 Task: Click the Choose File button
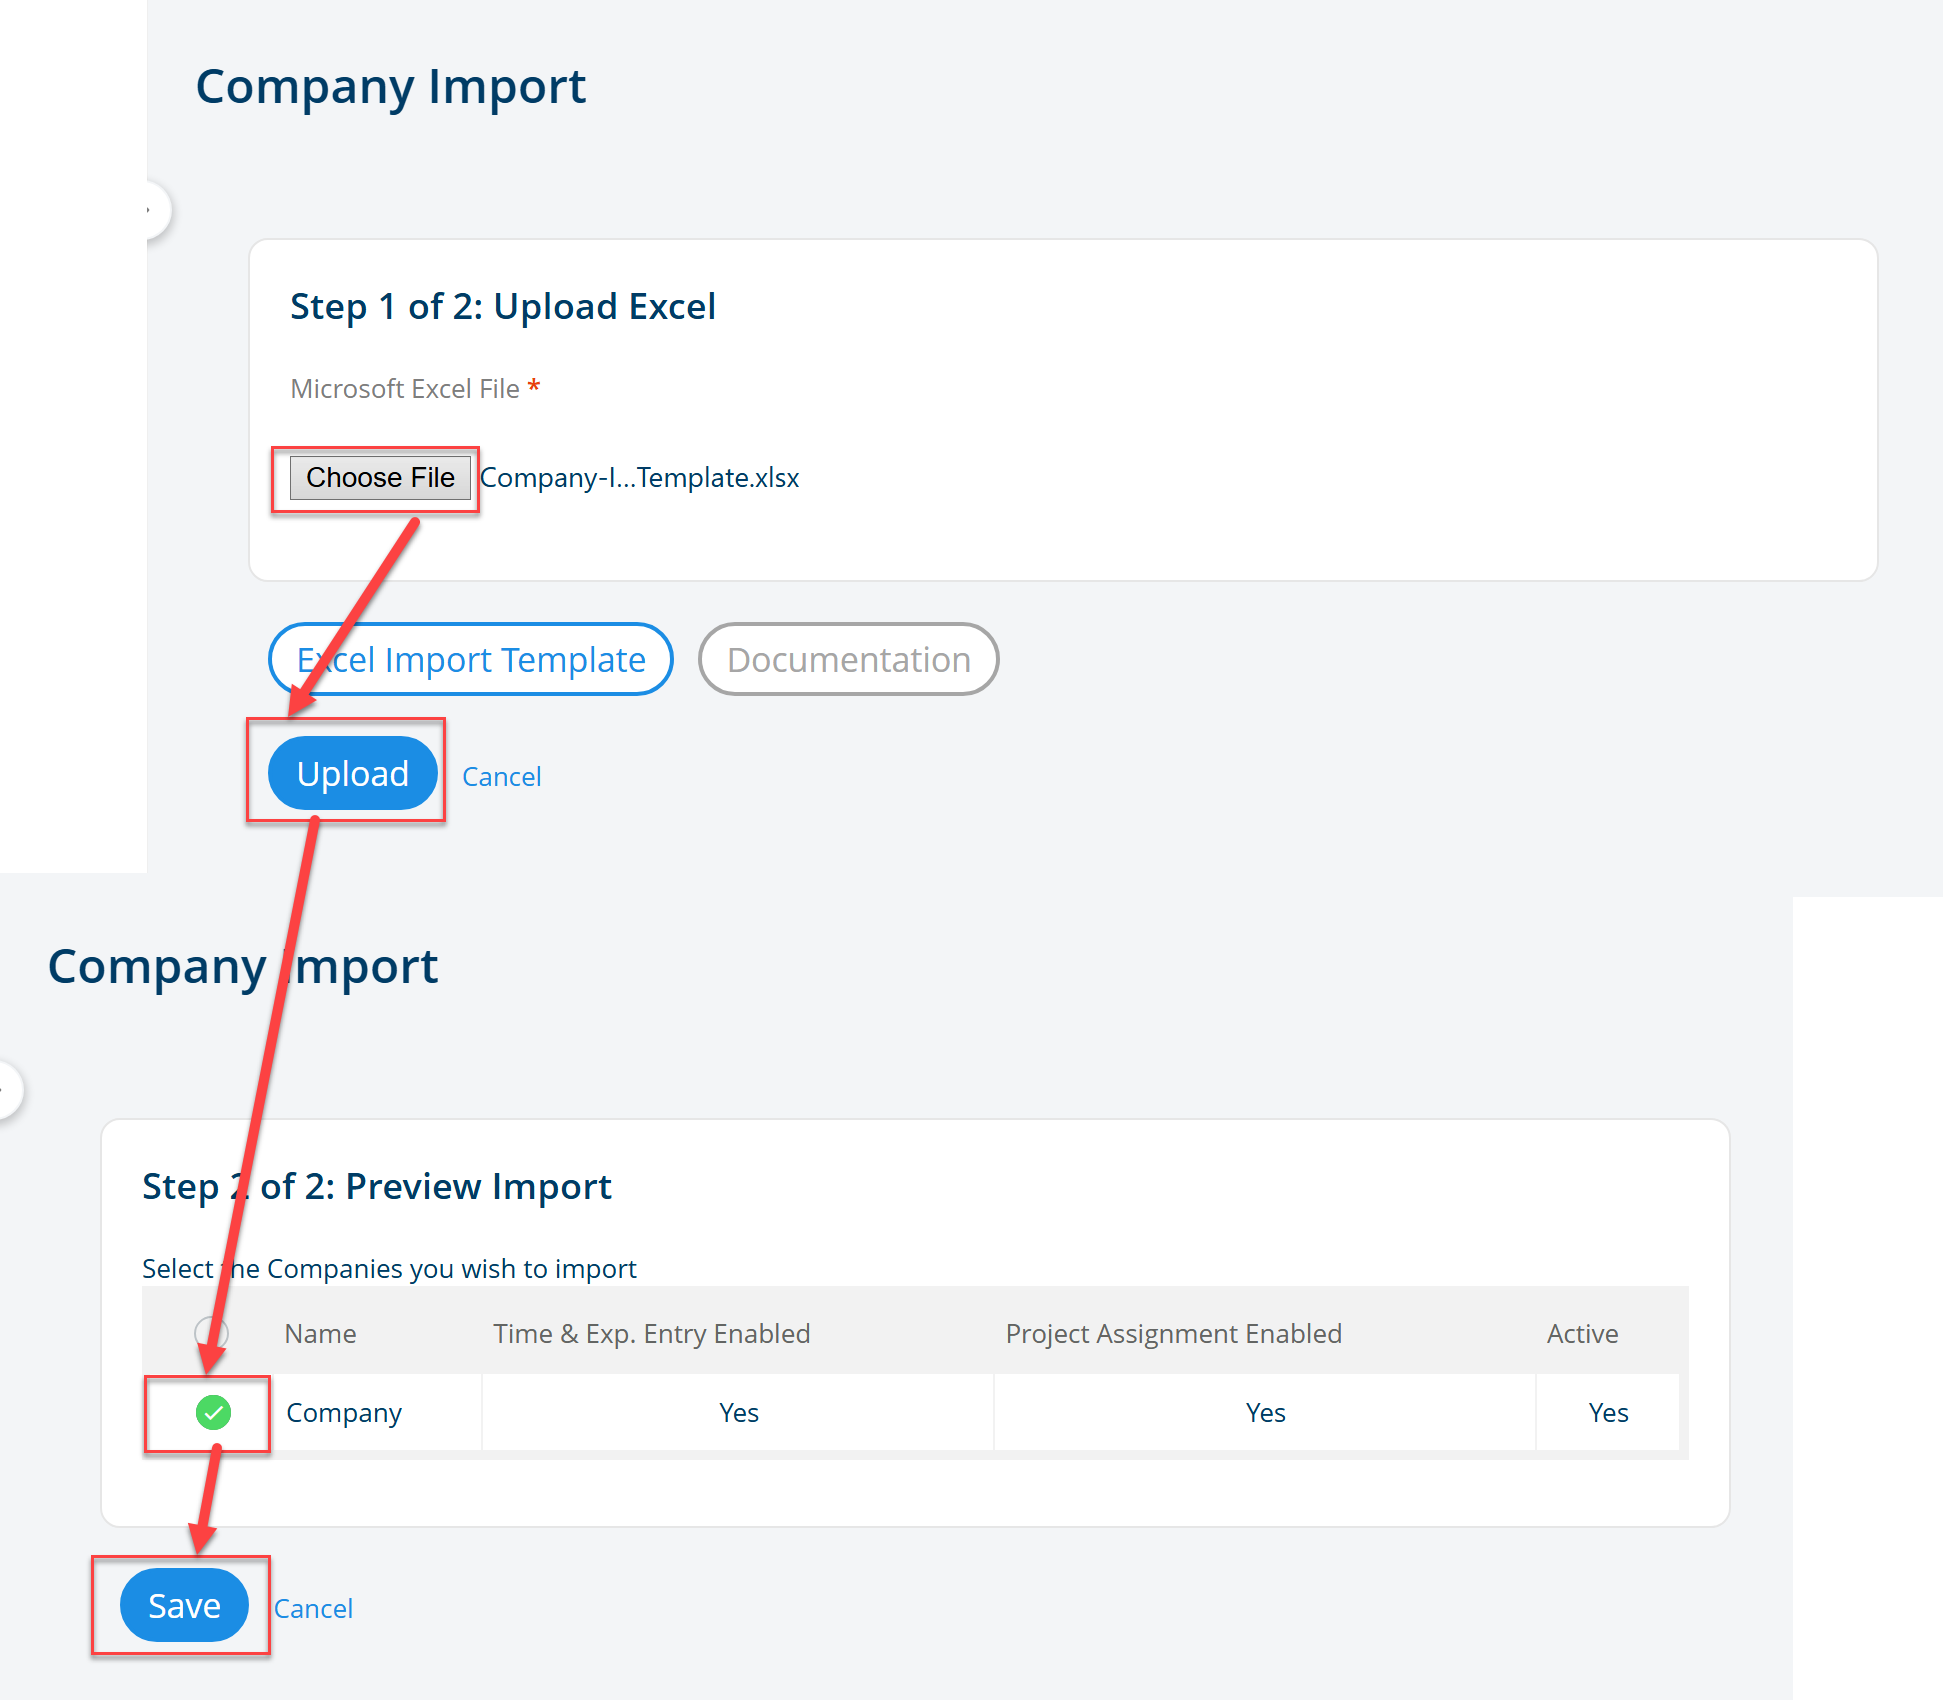click(x=379, y=478)
